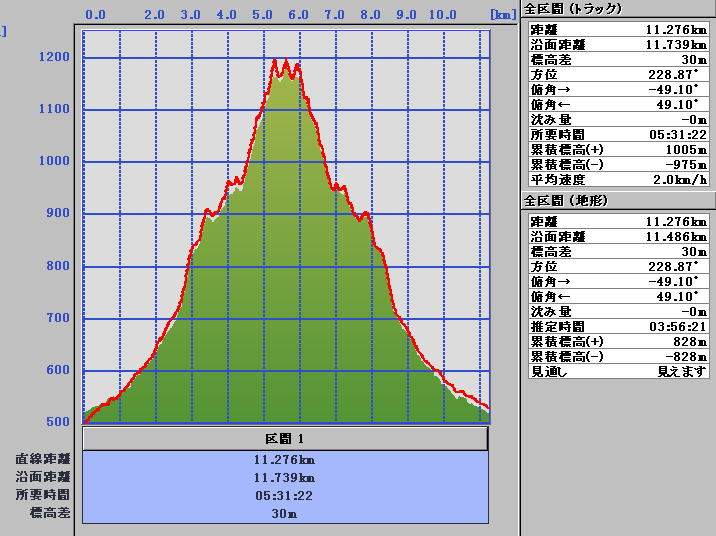The width and height of the screenshot is (716, 536).
Task: Click the 直線距離 label in bottom table
Action: point(42,459)
